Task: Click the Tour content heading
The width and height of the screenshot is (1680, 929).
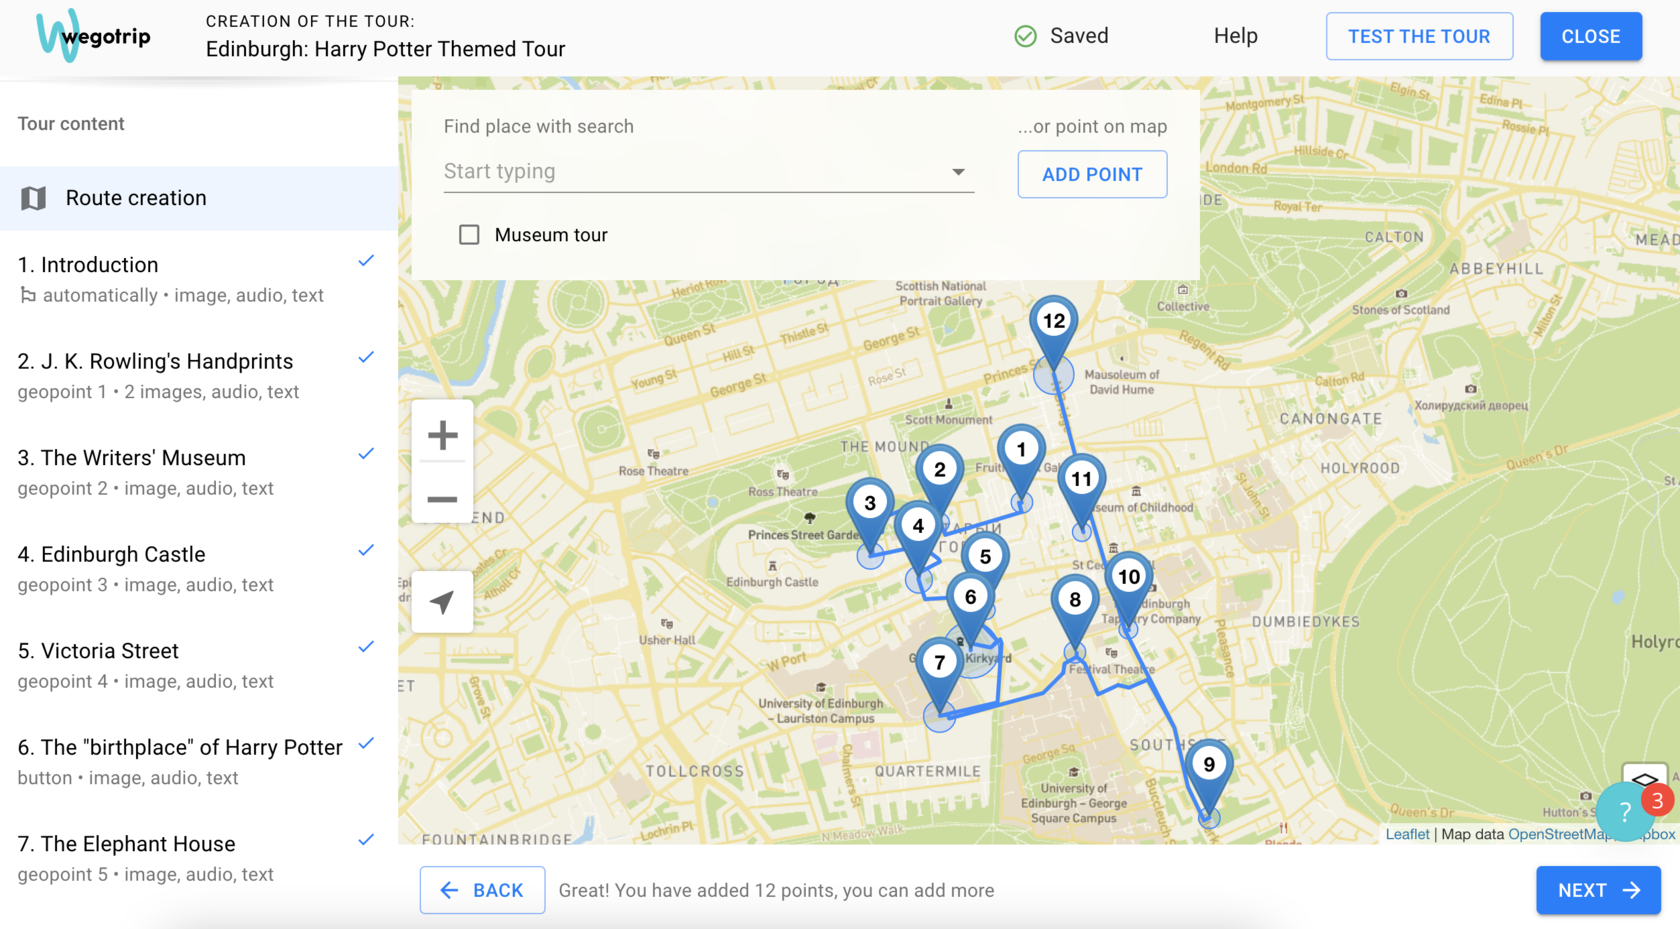Action: point(71,124)
